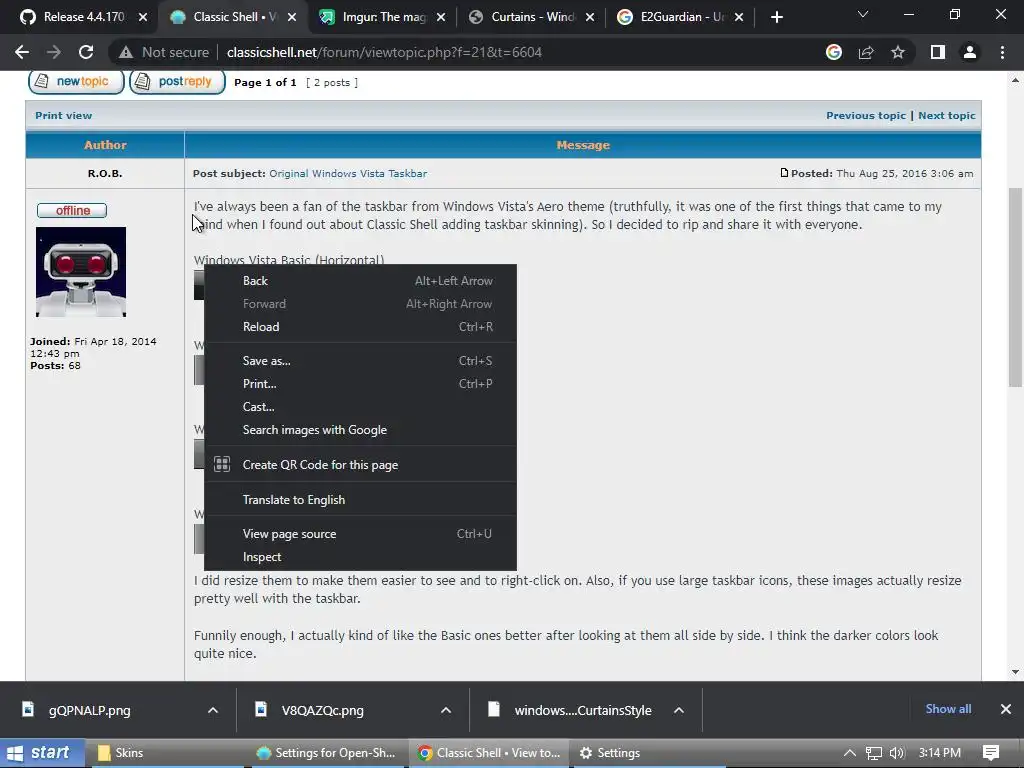The height and width of the screenshot is (768, 1024).
Task: Click the postreply button
Action: (x=177, y=82)
